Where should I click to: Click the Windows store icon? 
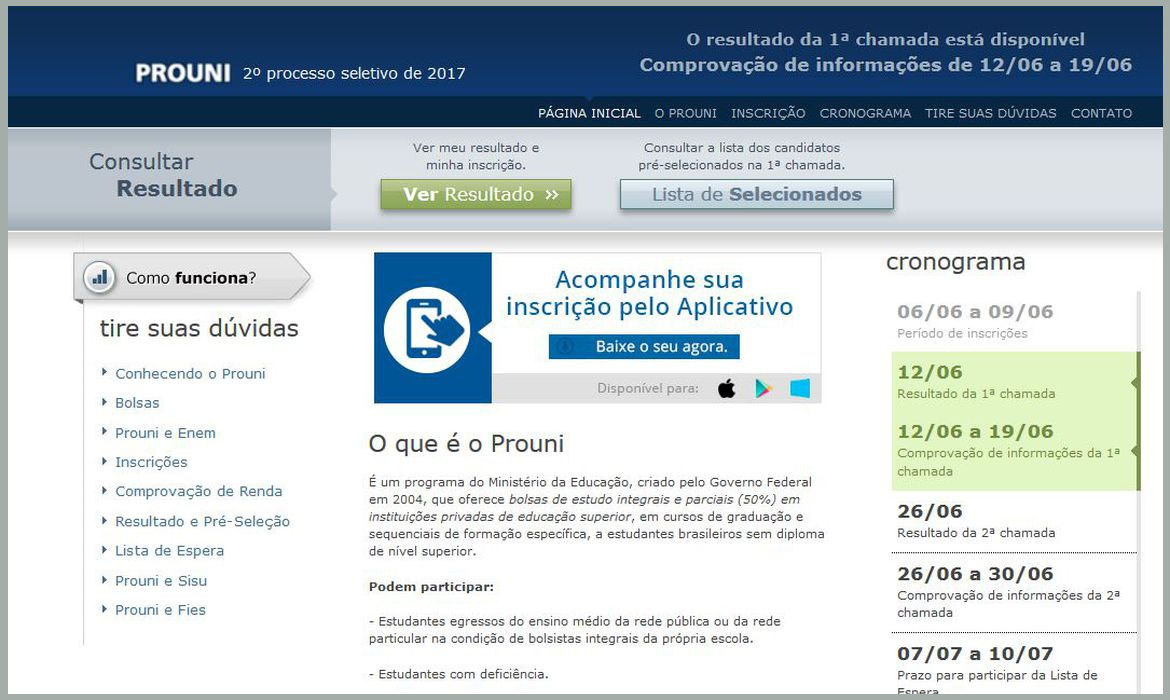coord(800,388)
